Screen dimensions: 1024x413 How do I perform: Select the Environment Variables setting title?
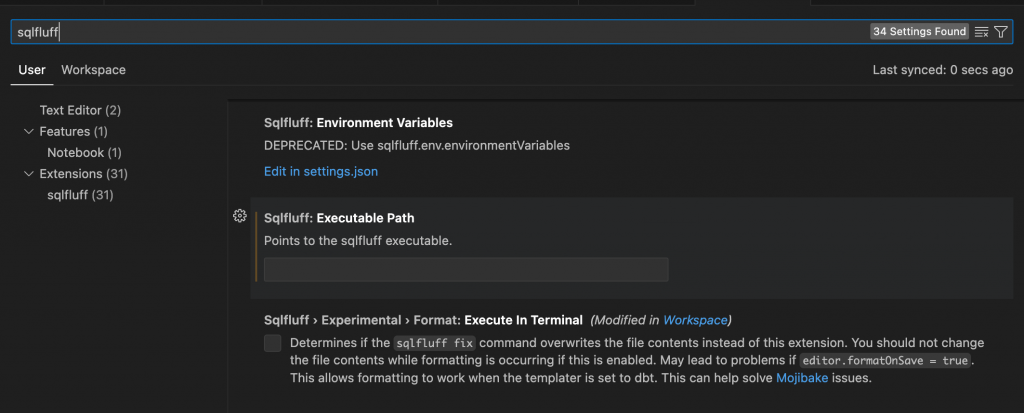358,123
